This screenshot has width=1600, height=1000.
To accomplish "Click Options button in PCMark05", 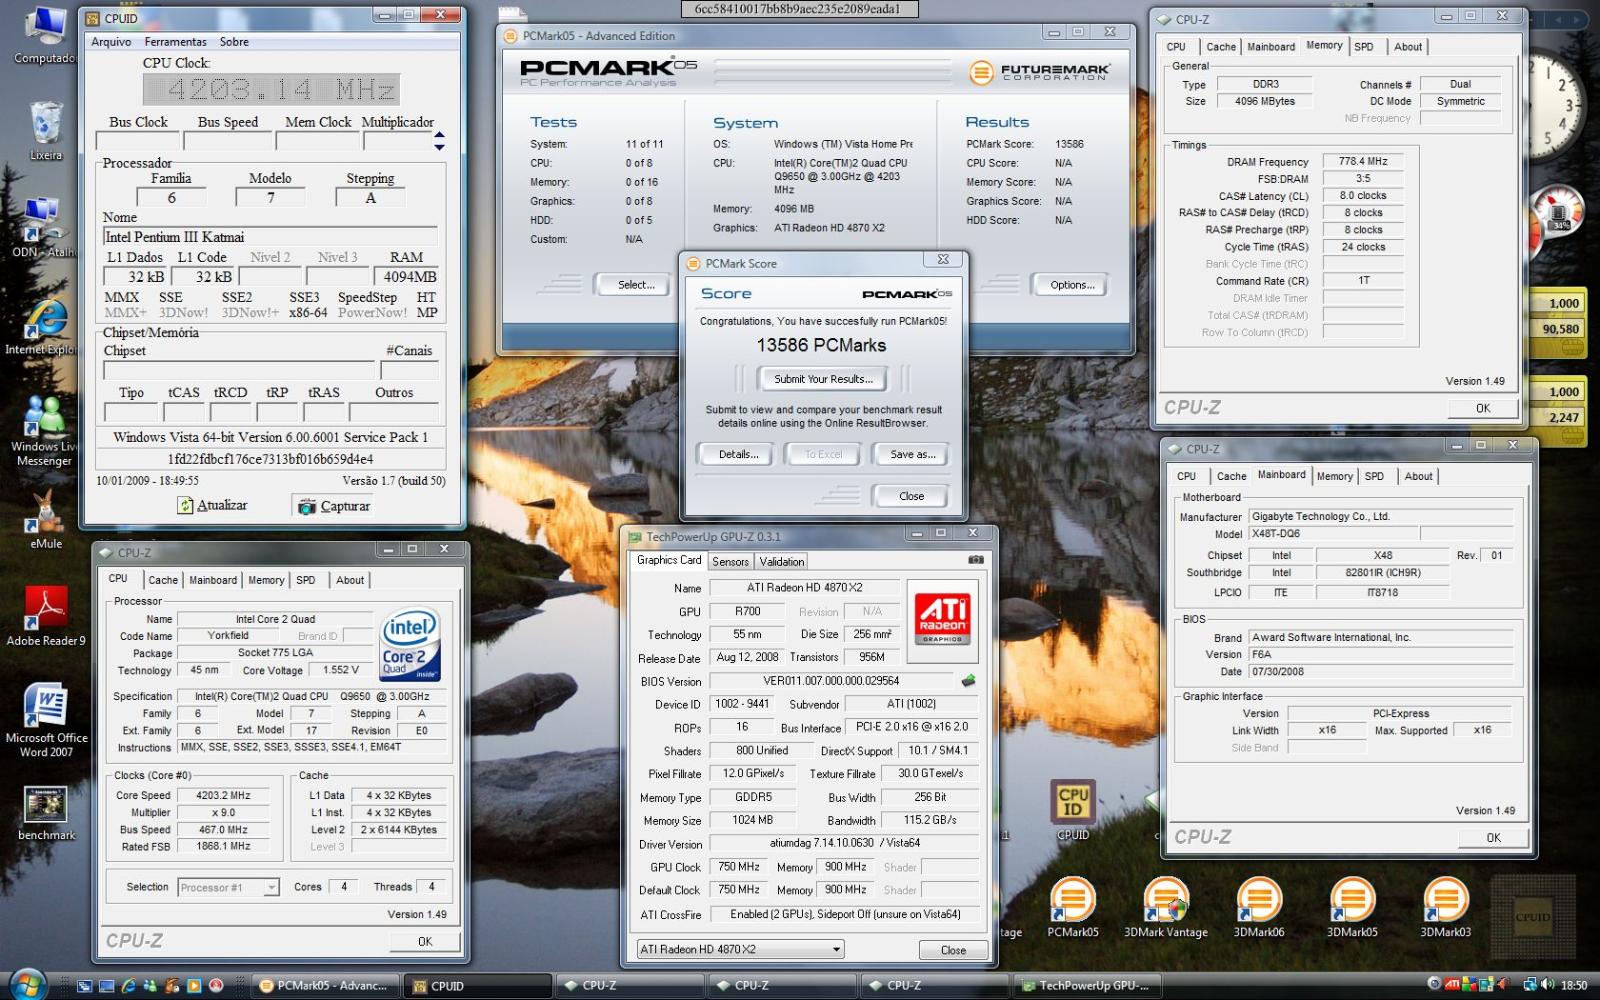I will click(1072, 285).
